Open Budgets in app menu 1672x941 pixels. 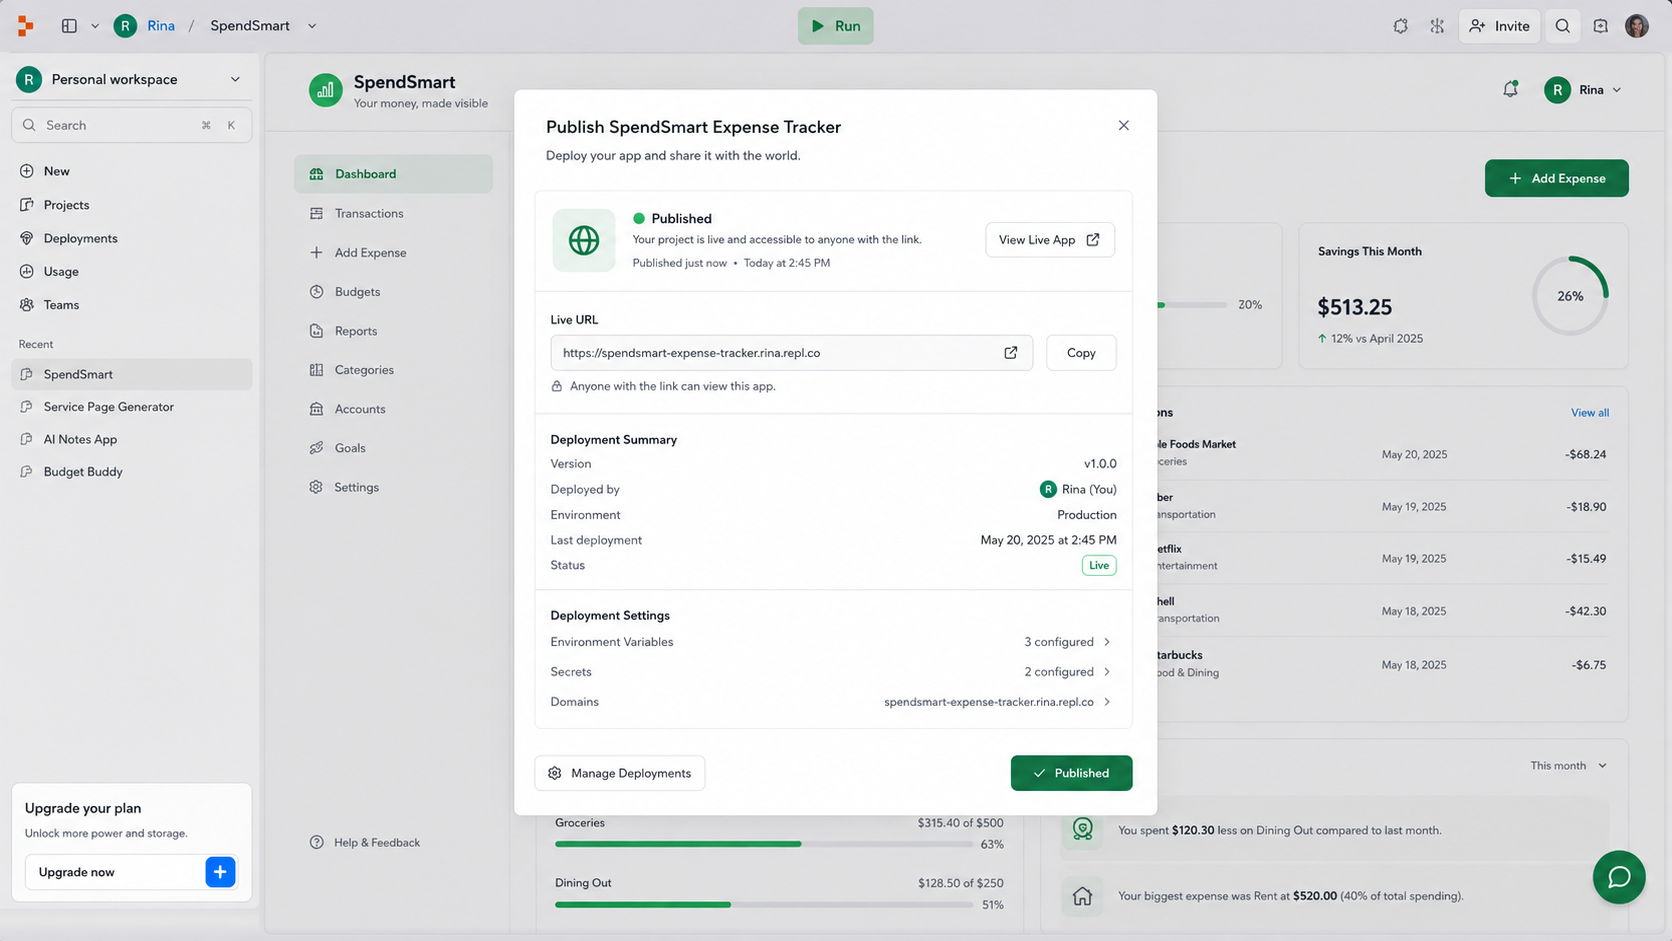393,292
